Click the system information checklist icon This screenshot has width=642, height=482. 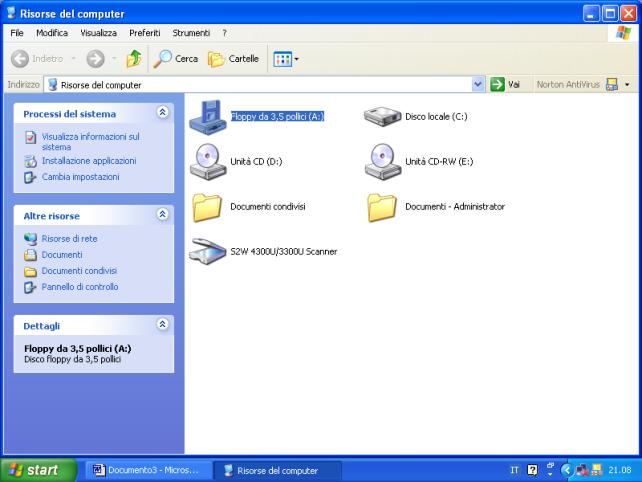30,138
